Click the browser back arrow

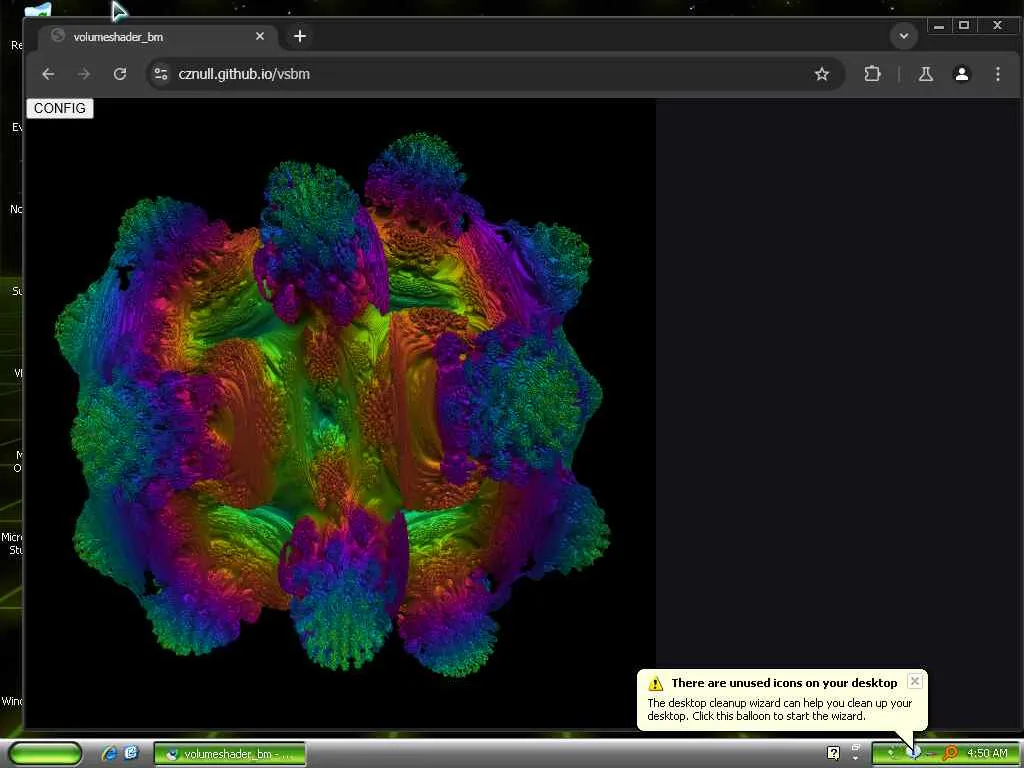point(48,74)
